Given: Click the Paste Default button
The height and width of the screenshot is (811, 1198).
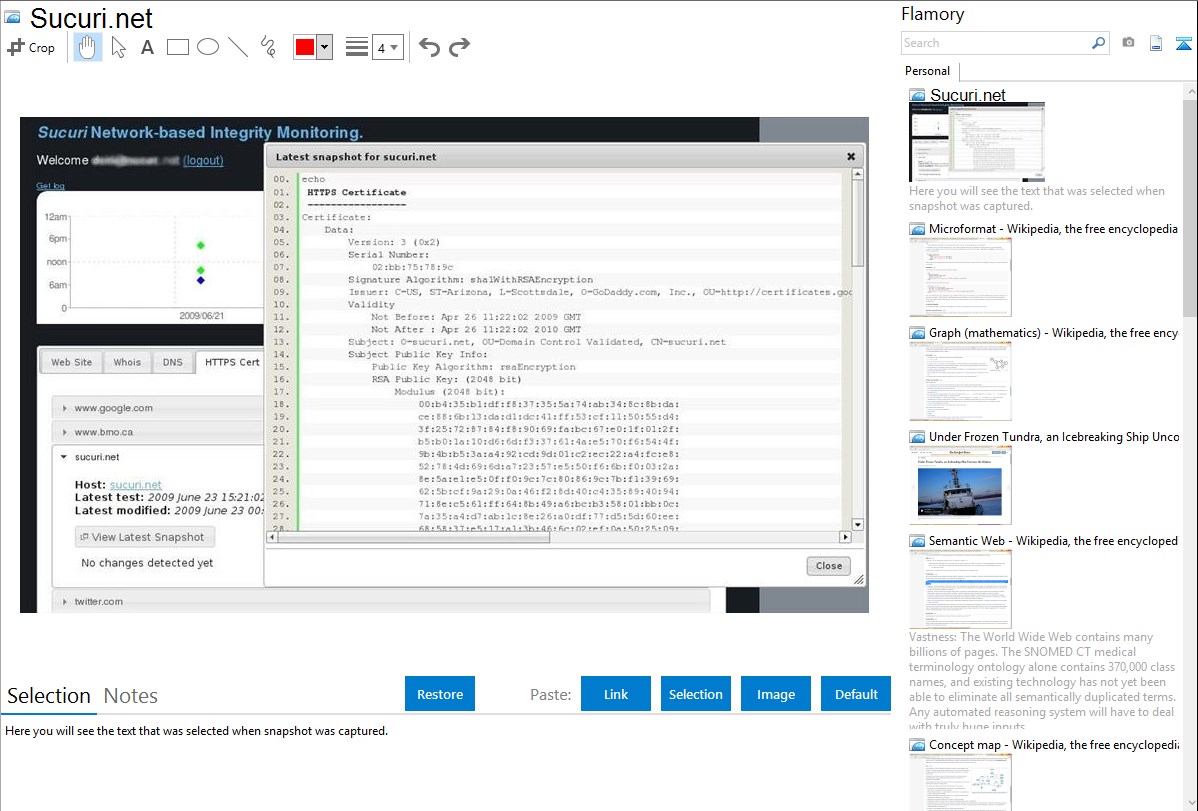Looking at the screenshot, I should [856, 694].
